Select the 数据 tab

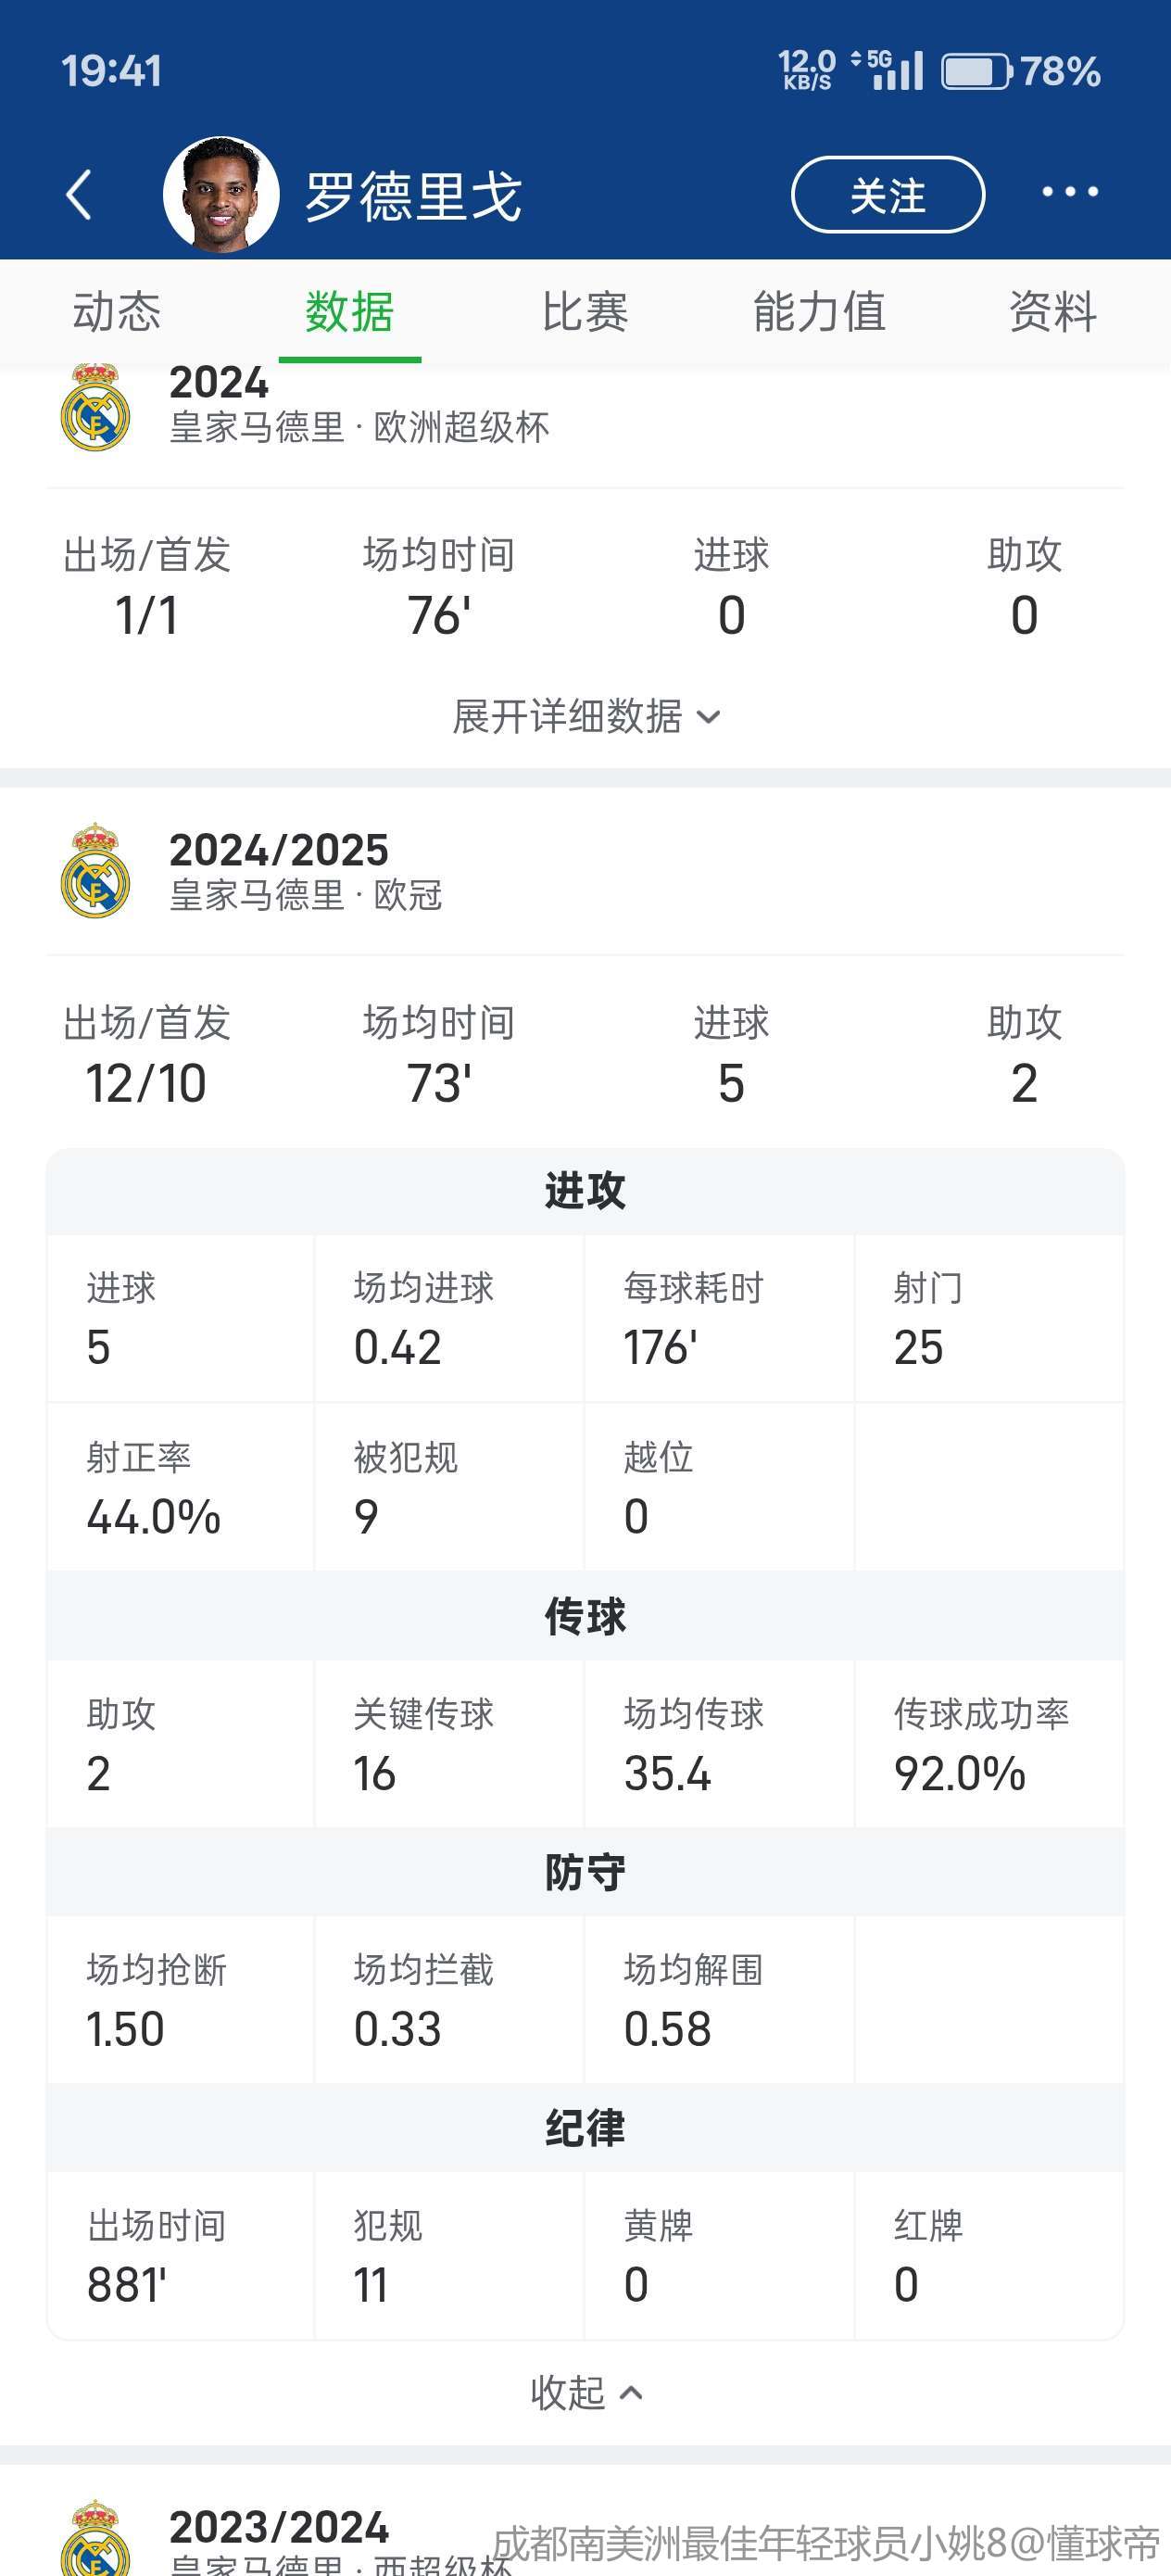pos(349,312)
